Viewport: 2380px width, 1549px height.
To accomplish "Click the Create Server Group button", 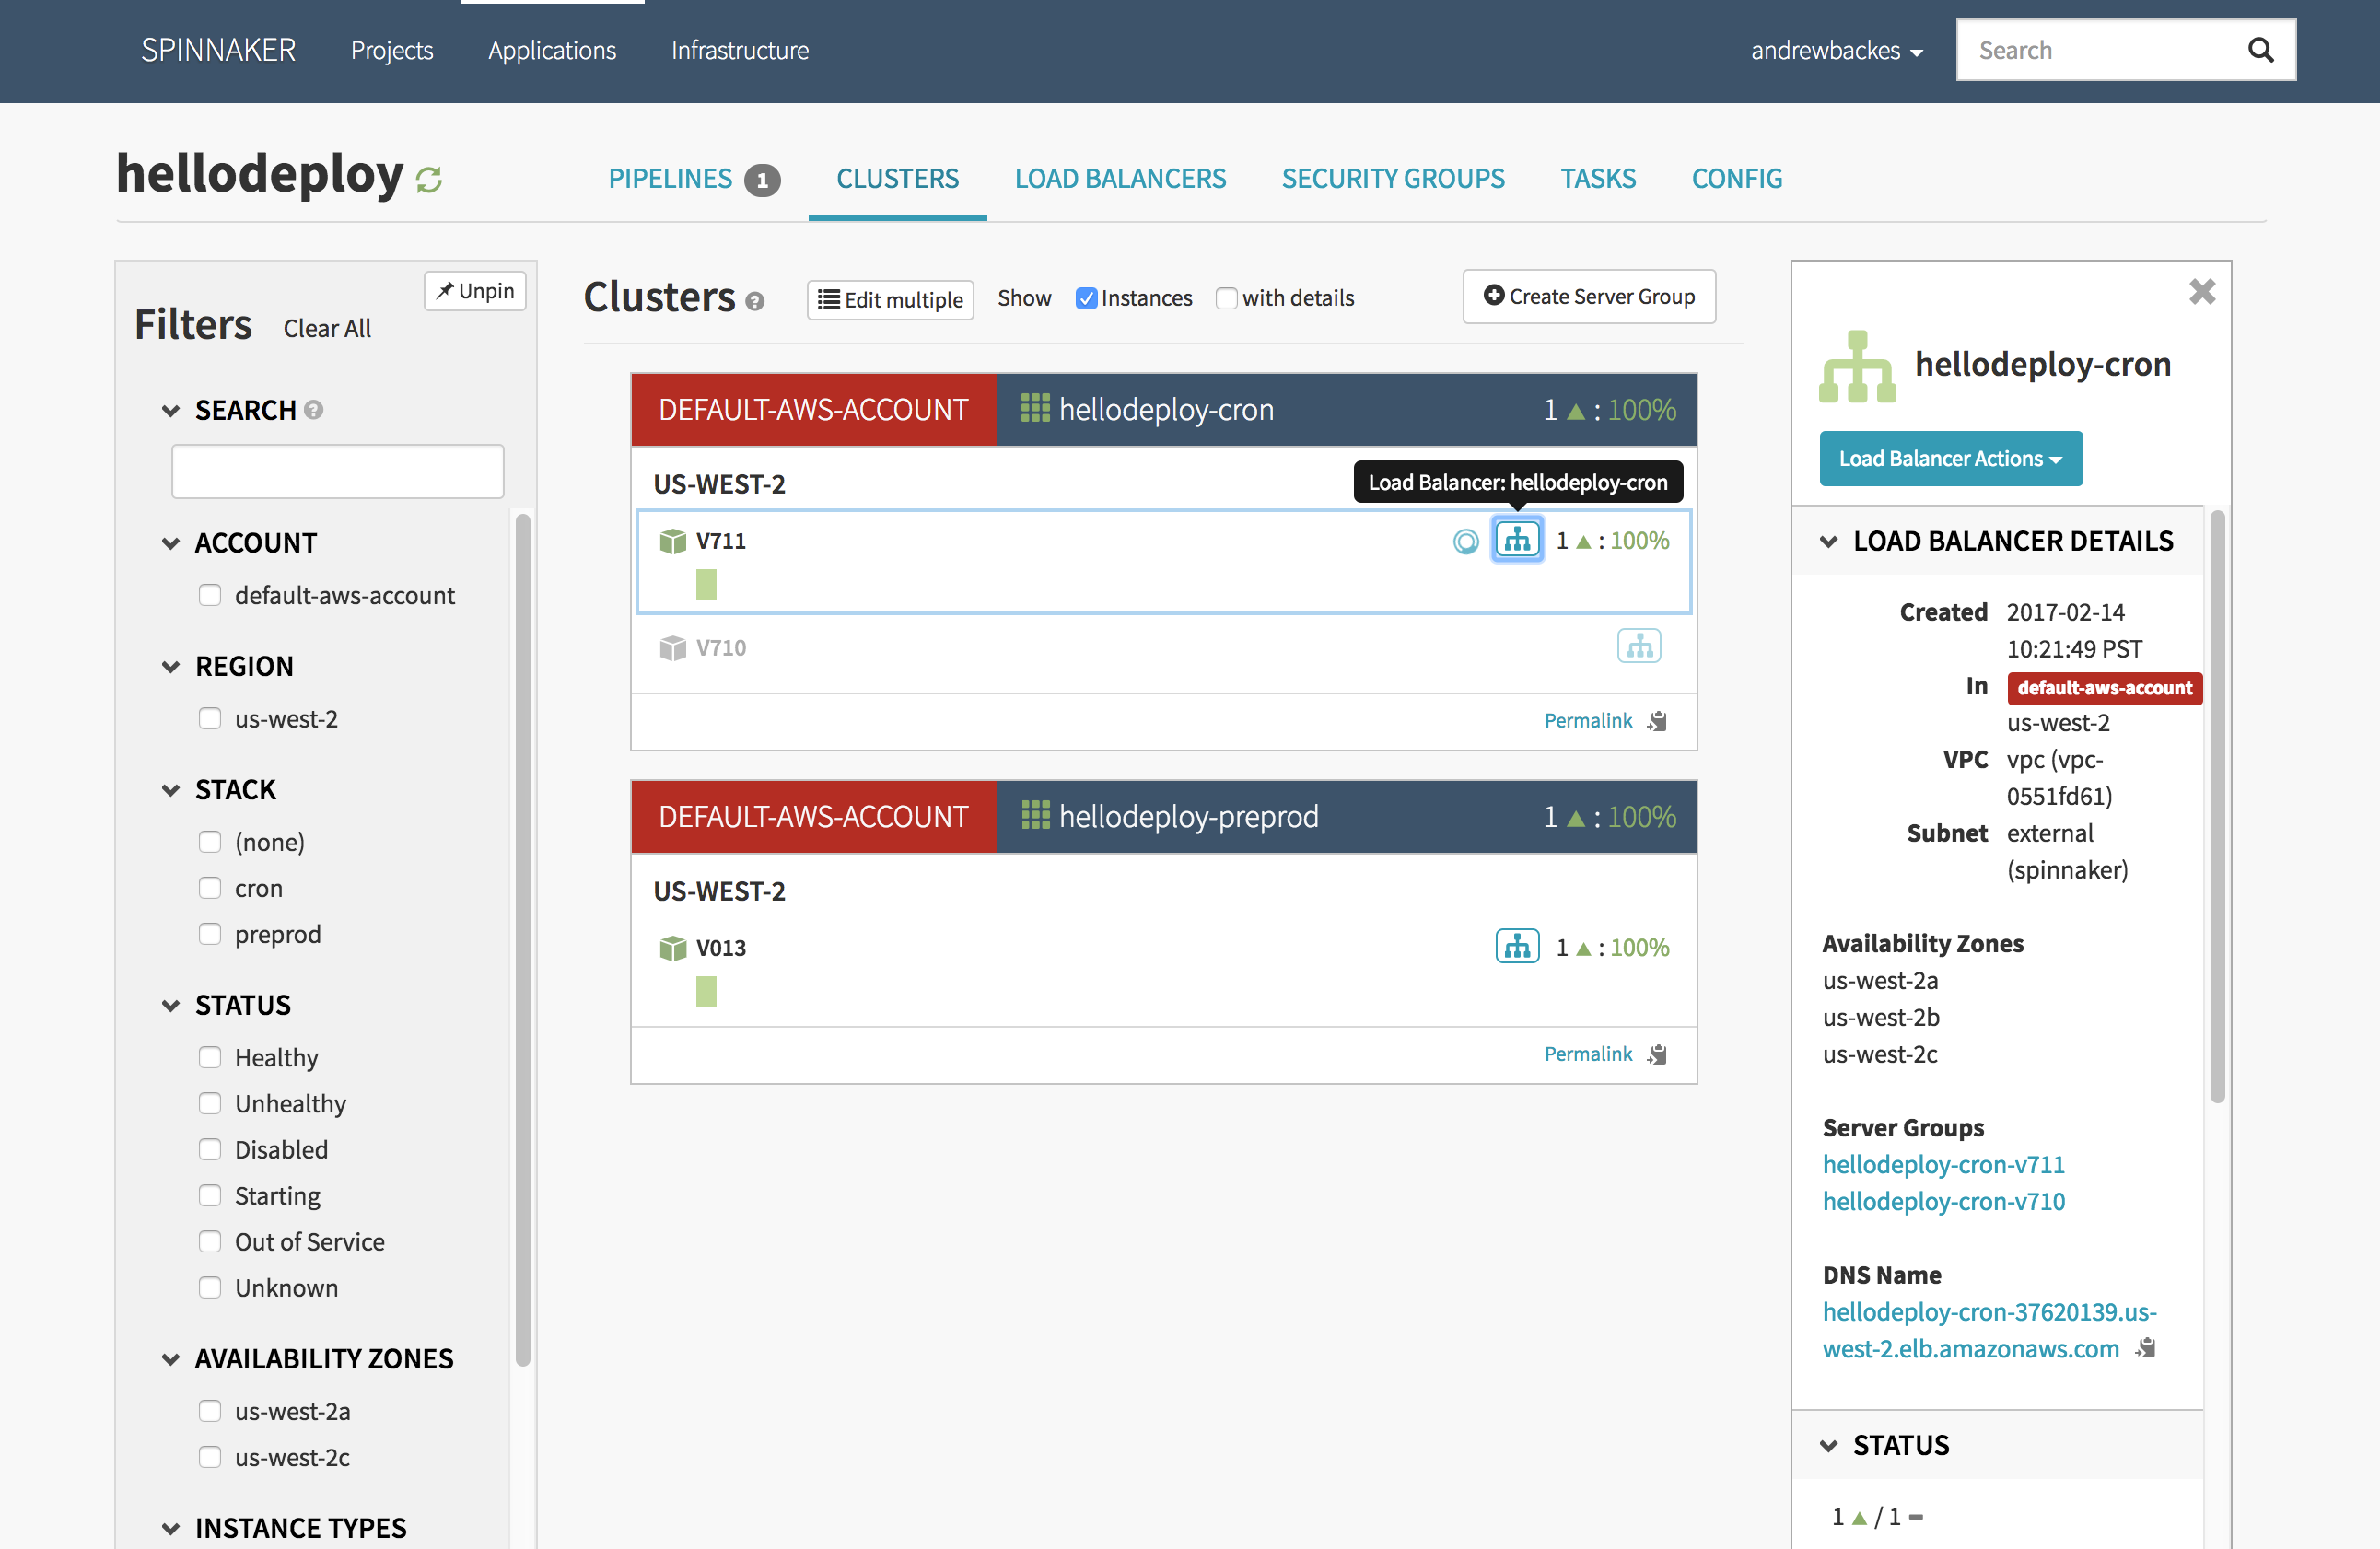I will pos(1589,296).
